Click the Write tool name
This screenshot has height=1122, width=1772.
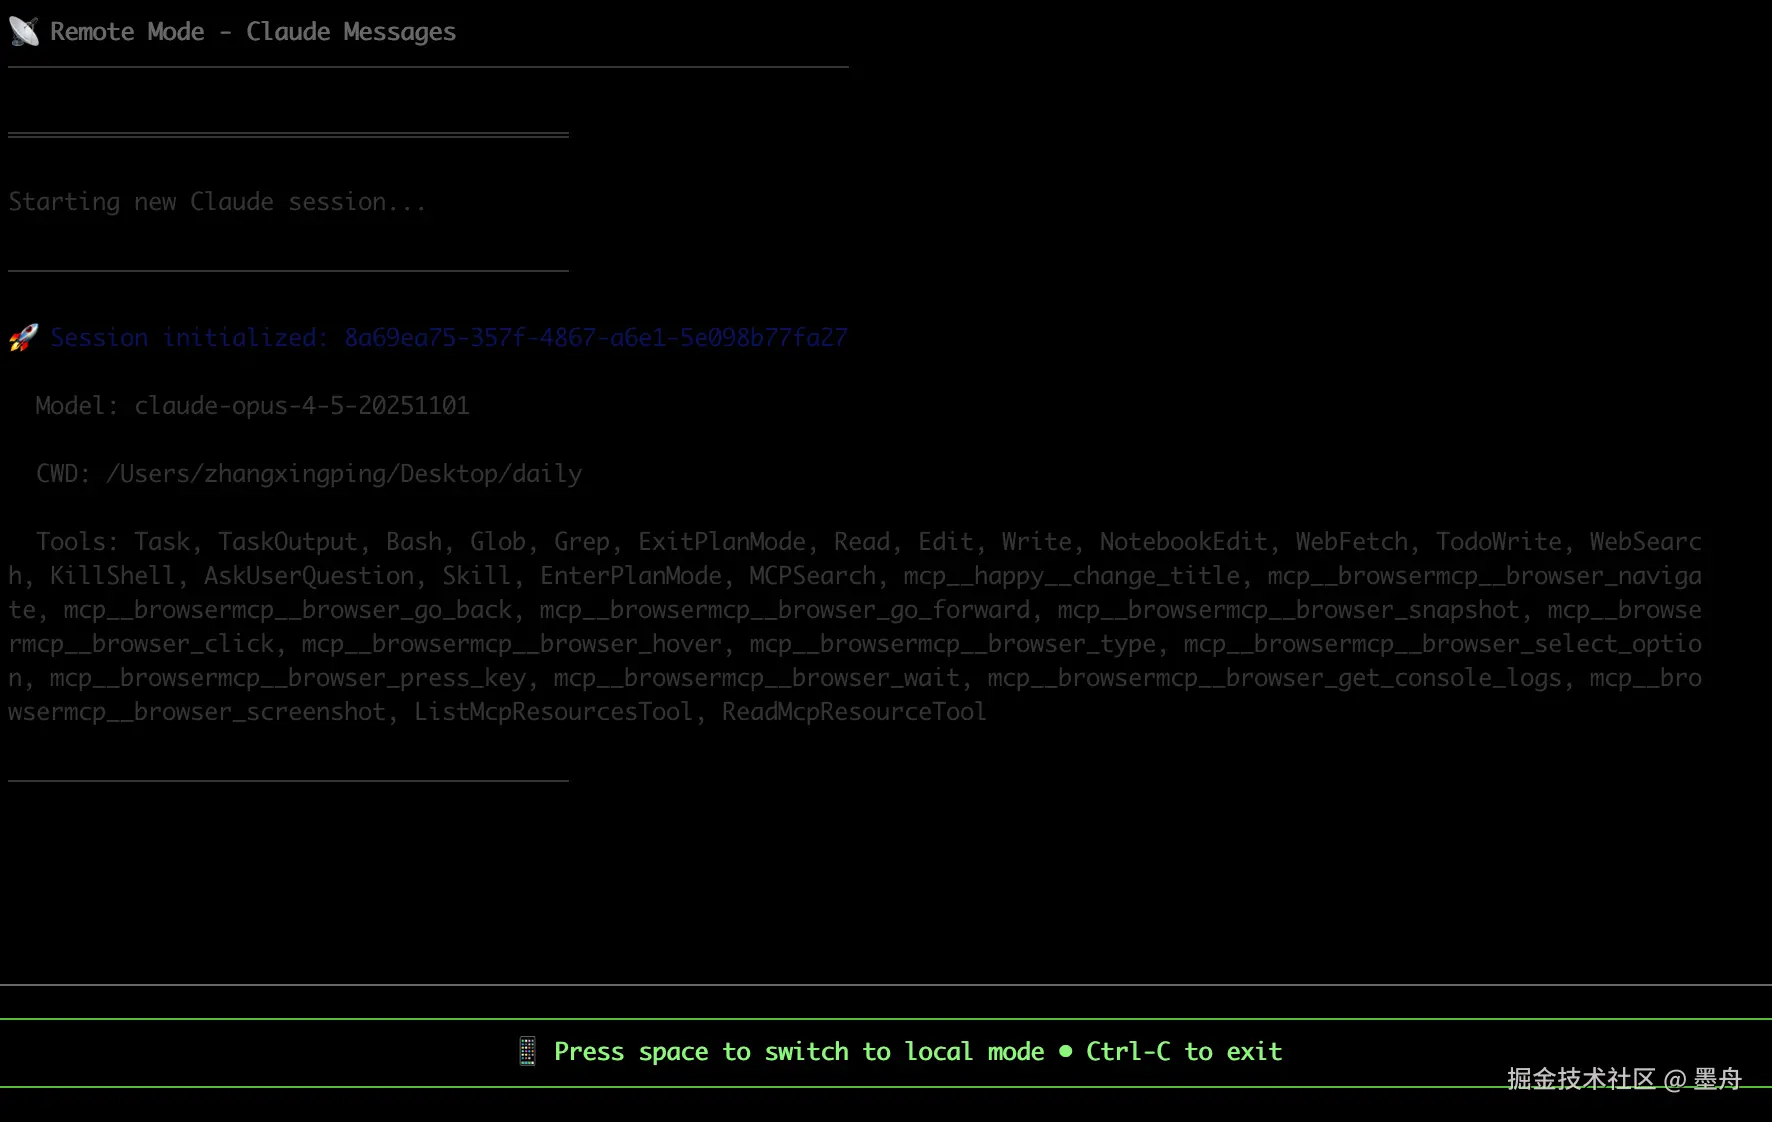click(x=1037, y=542)
